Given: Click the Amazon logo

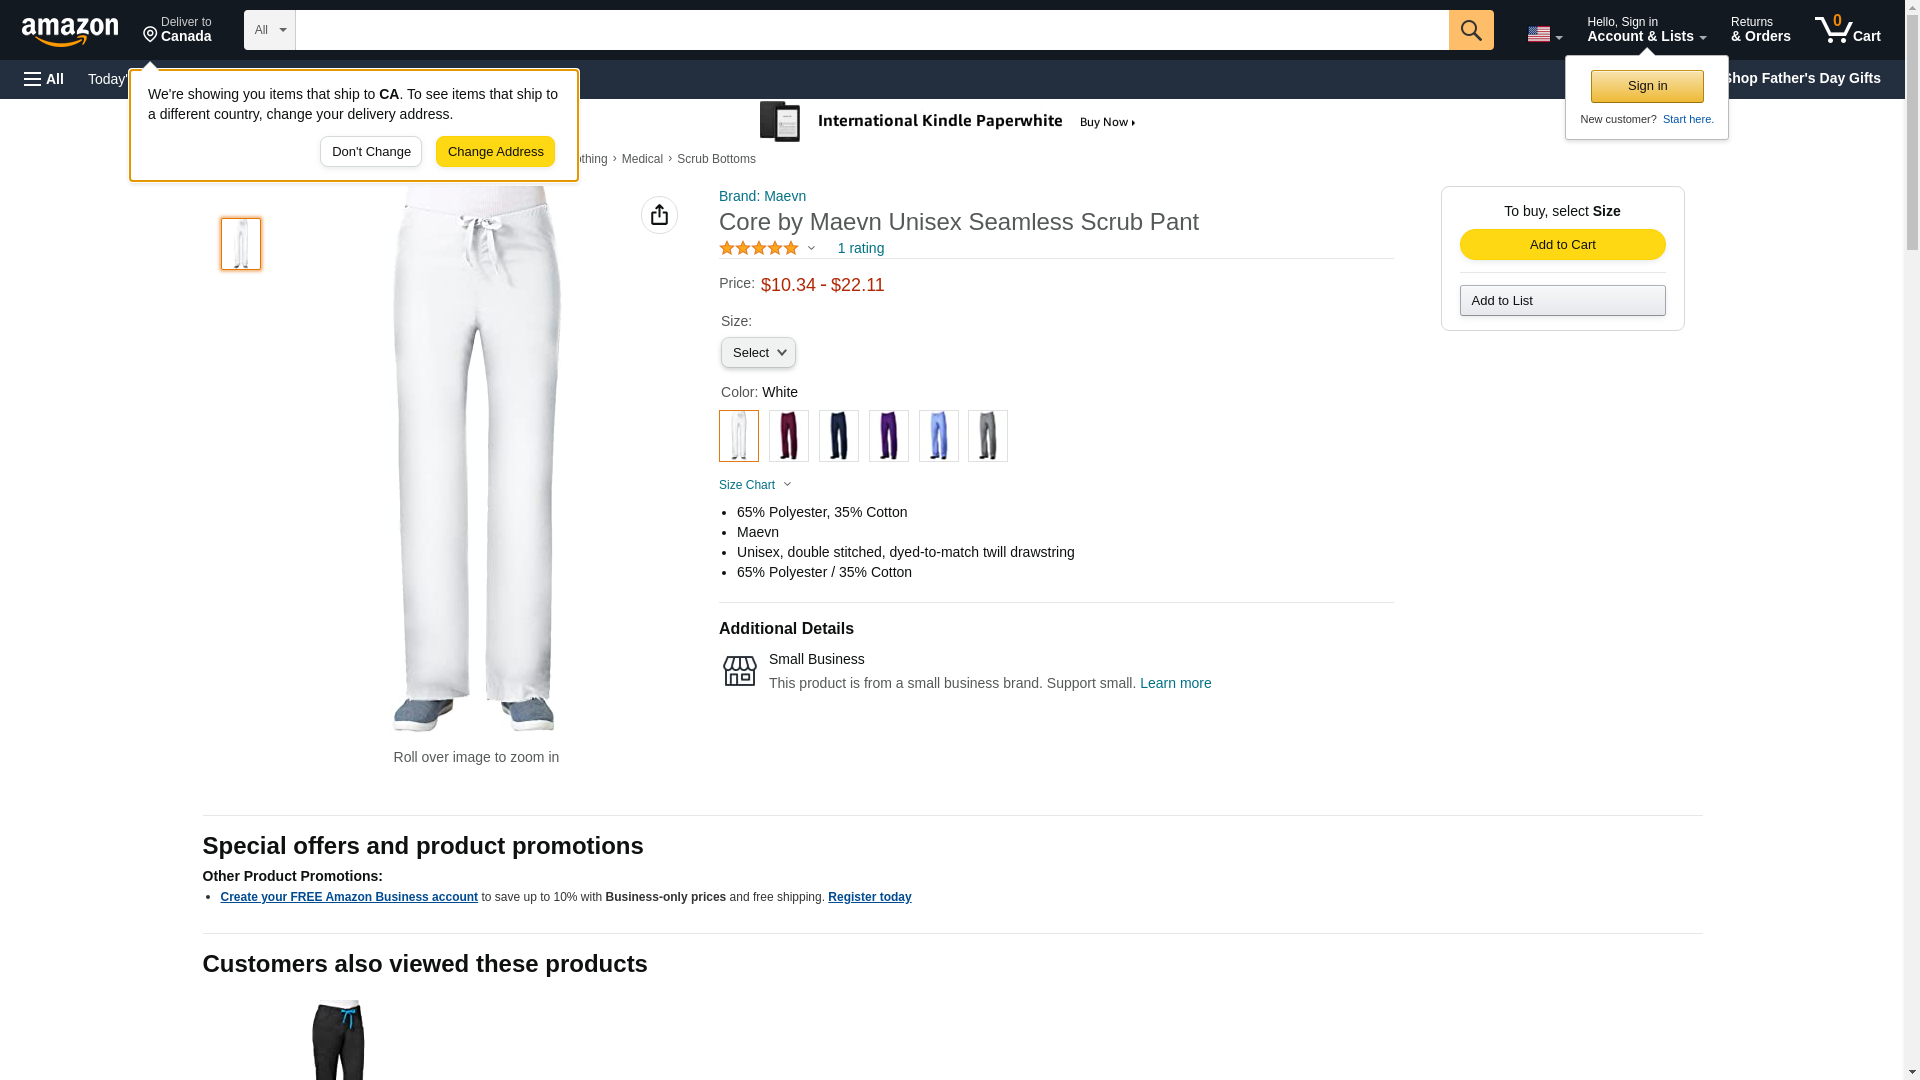Looking at the screenshot, I should pyautogui.click(x=70, y=31).
